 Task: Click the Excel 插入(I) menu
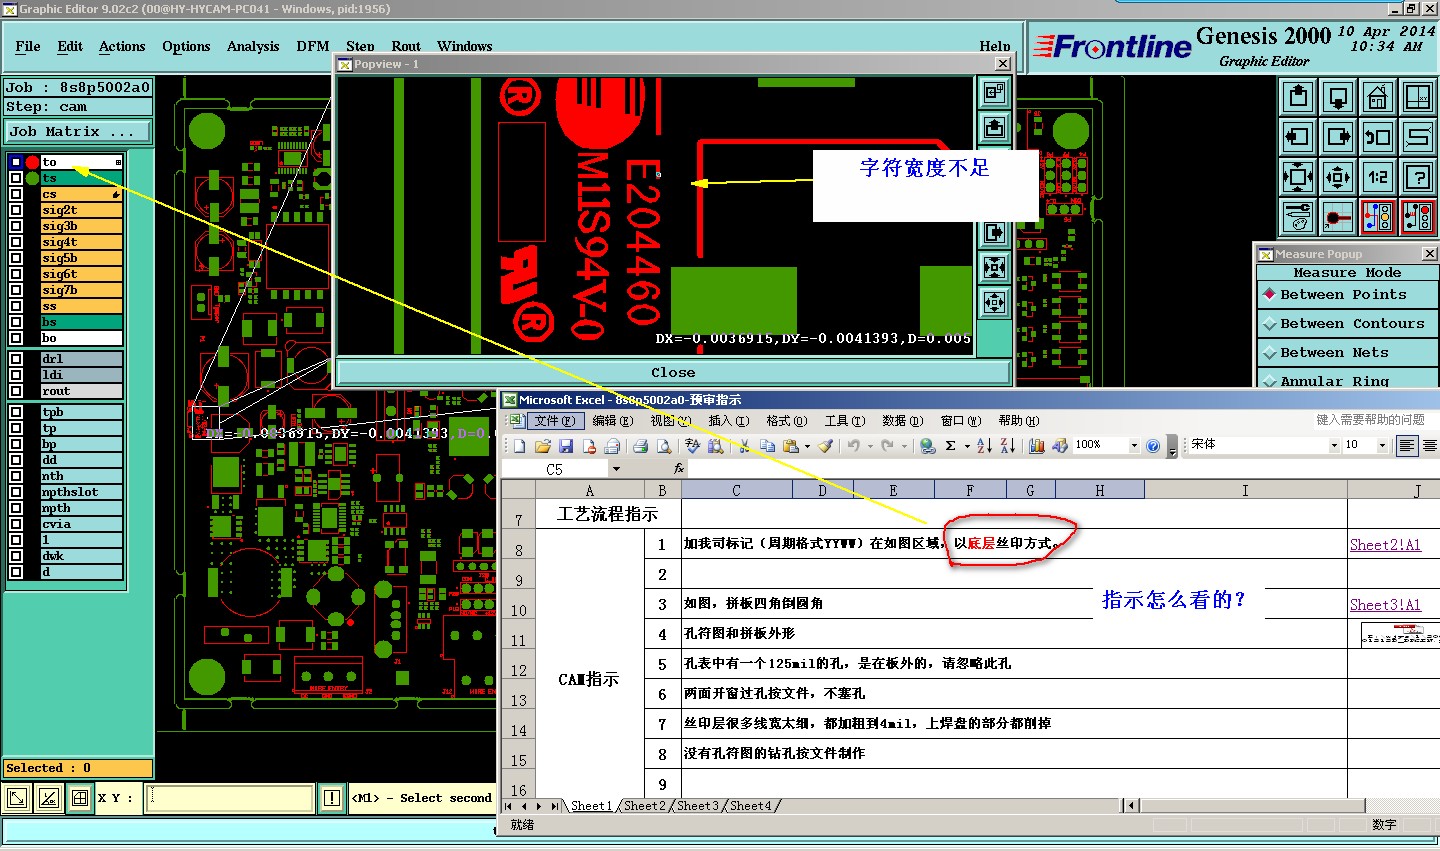click(x=728, y=421)
